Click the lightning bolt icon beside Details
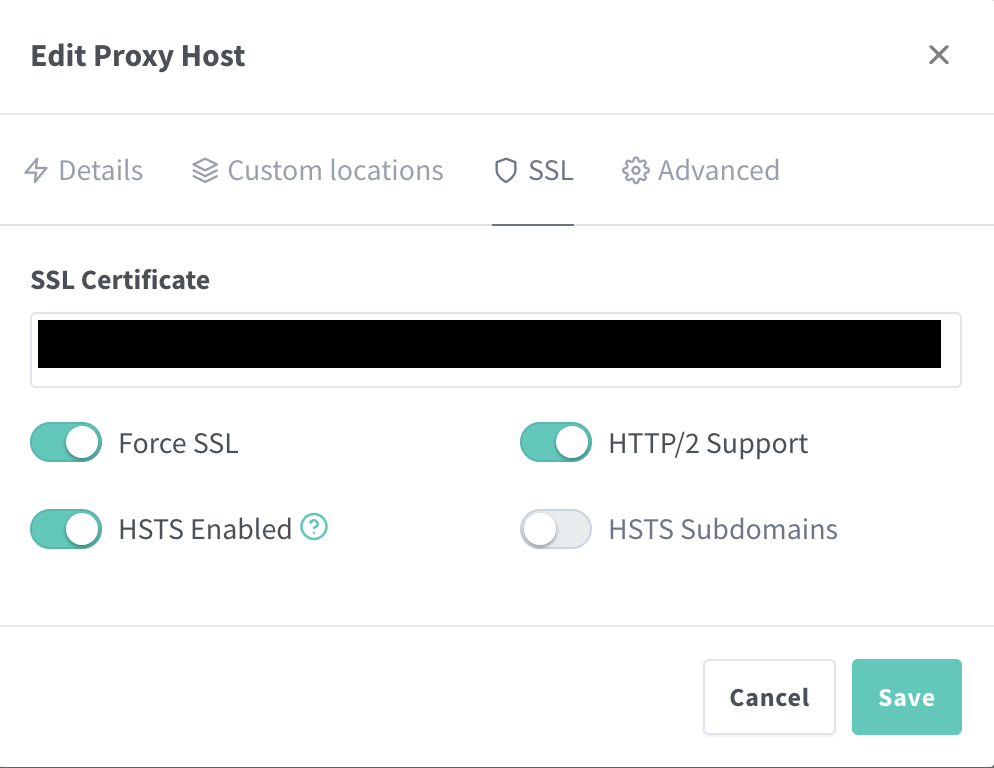The image size is (994, 768). click(x=36, y=171)
